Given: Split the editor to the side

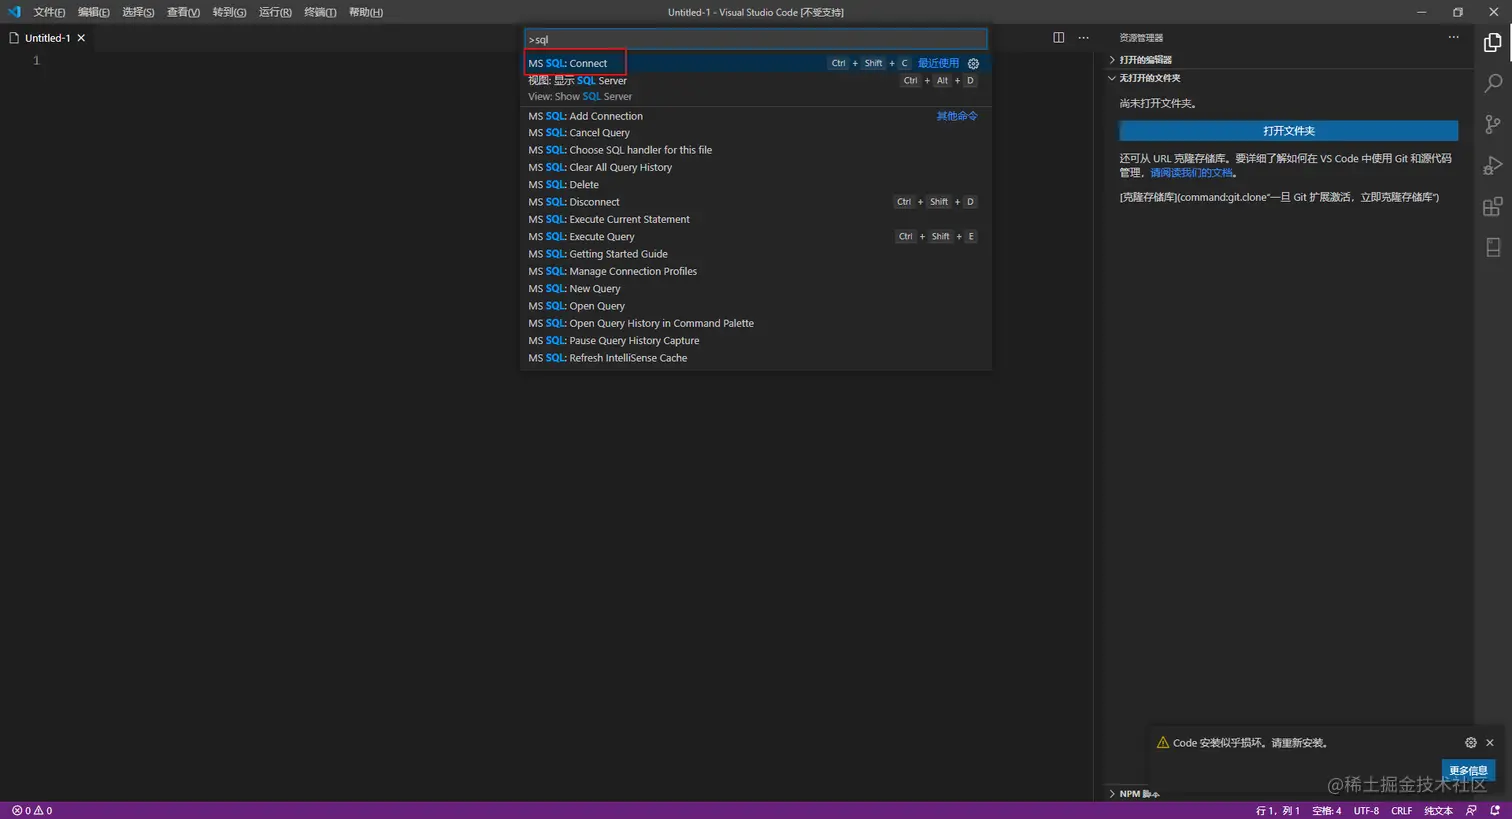Looking at the screenshot, I should (x=1058, y=38).
